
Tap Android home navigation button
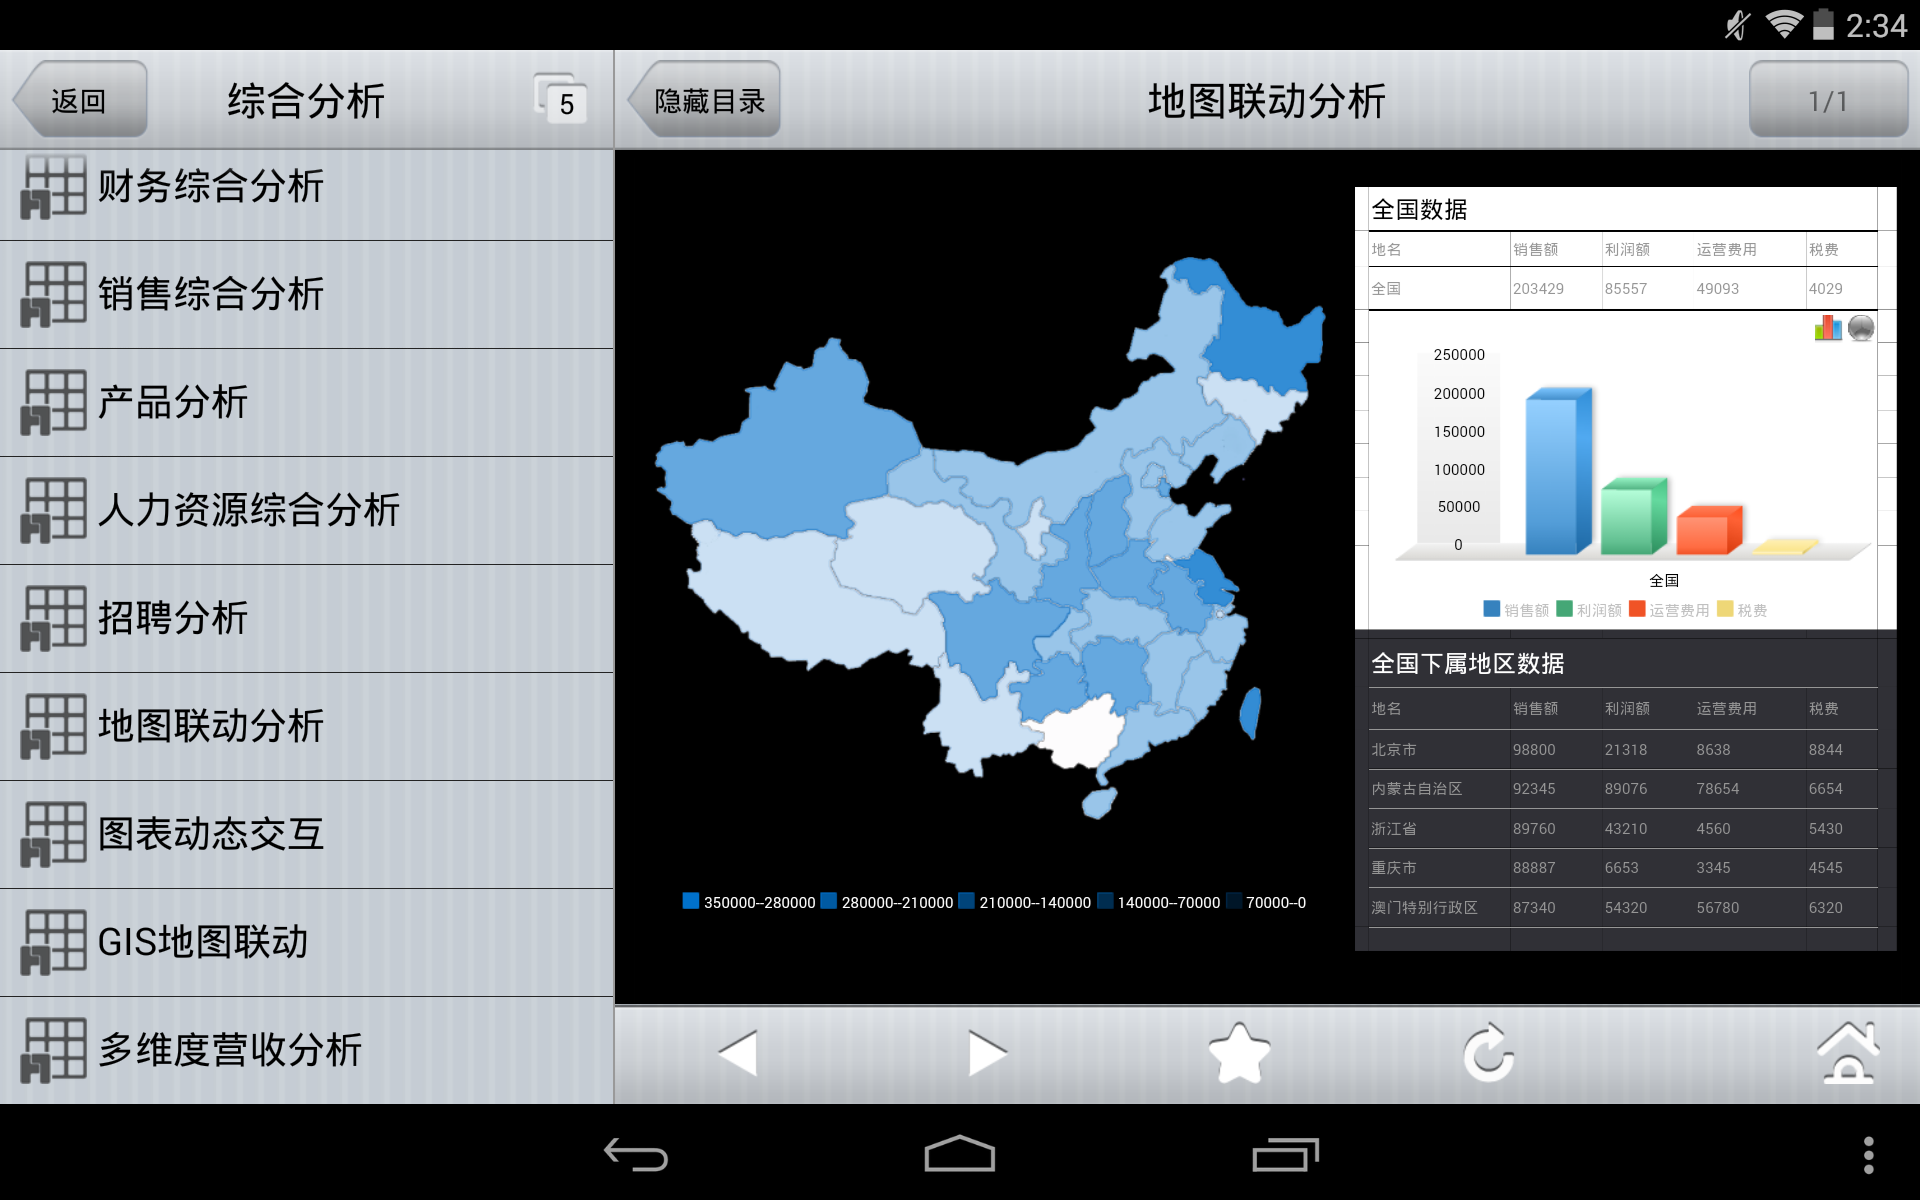tap(960, 1153)
